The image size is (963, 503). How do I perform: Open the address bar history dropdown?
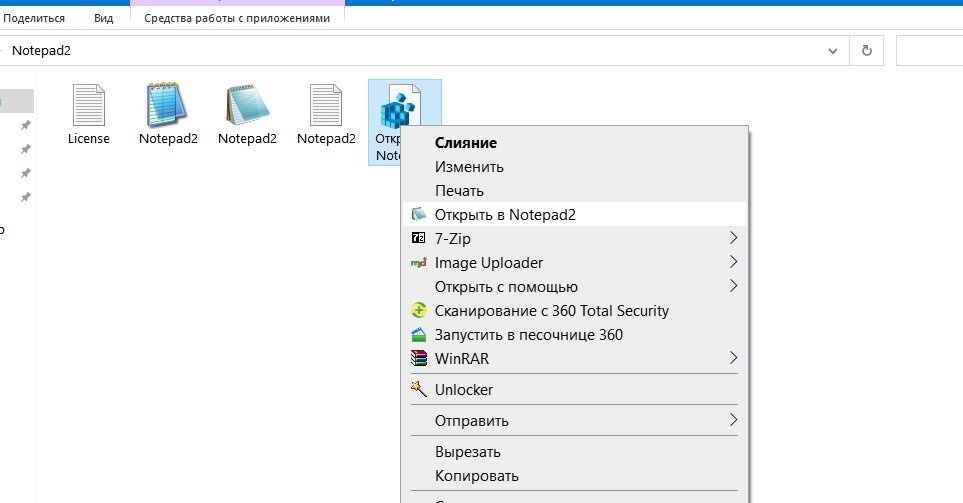click(x=834, y=50)
